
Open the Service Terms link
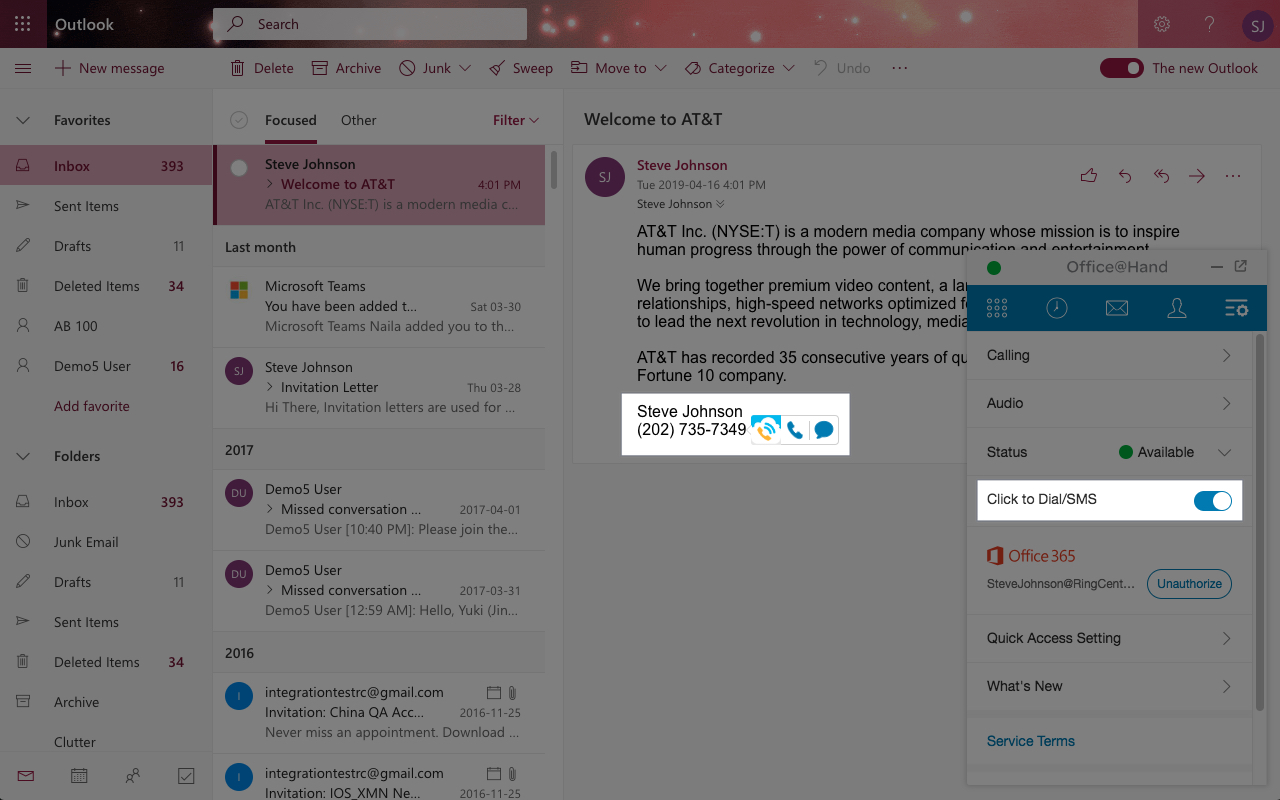[x=1030, y=741]
